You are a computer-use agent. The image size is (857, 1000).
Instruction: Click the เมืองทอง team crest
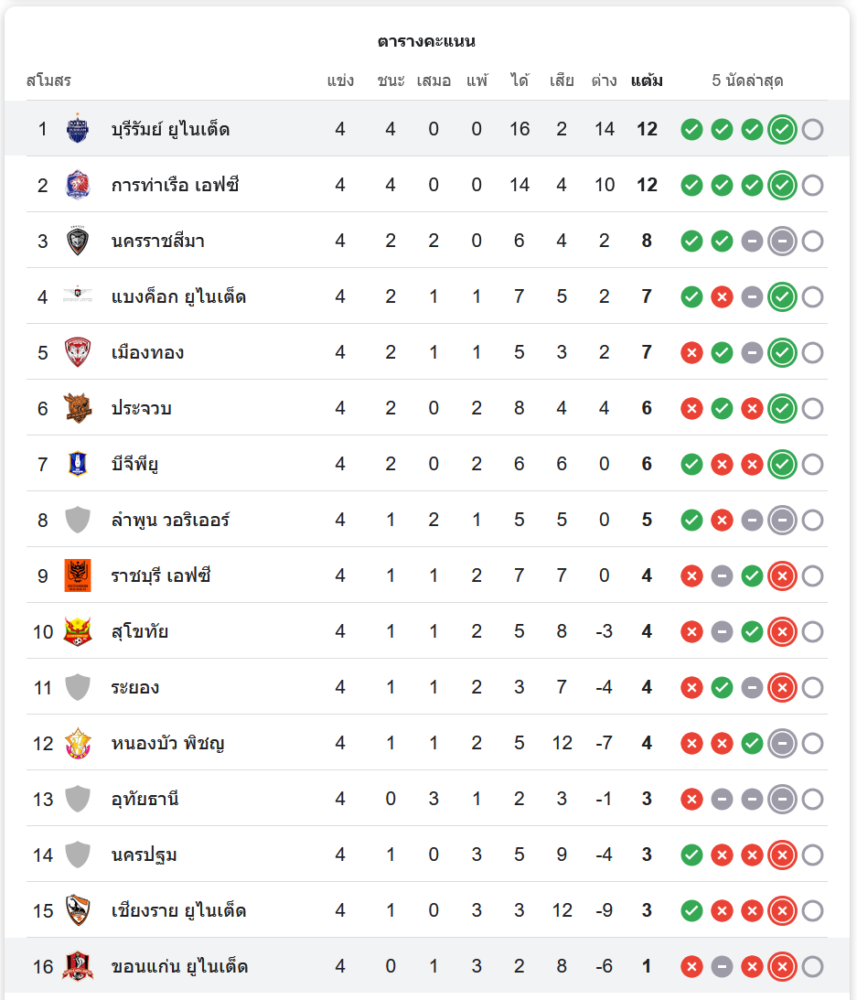pos(77,352)
